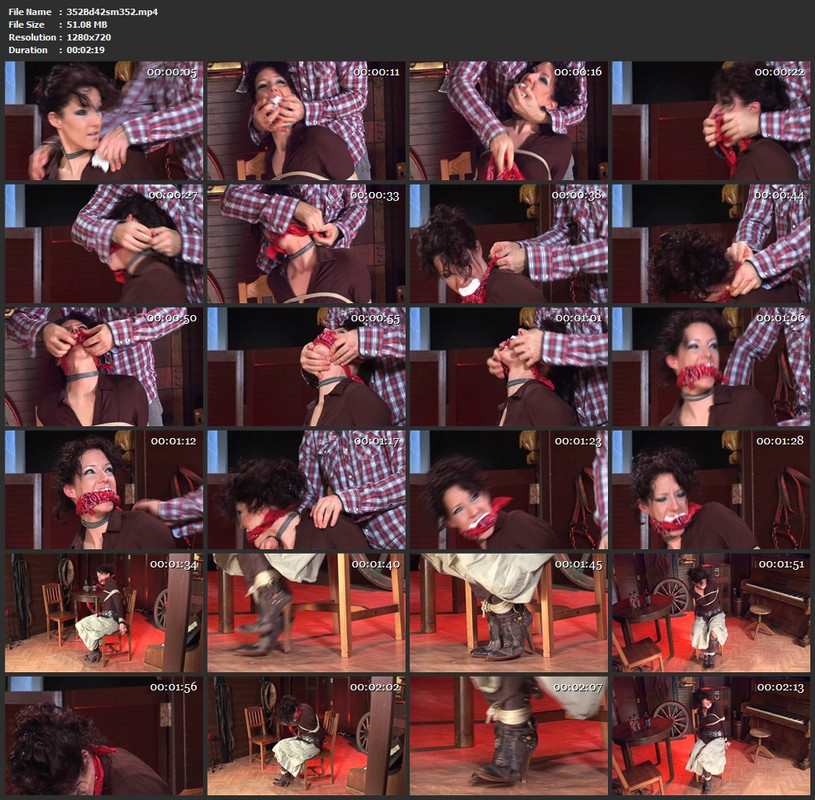The height and width of the screenshot is (800, 815).
Task: Open the frame at timestamp 00:01:01
Action: pyautogui.click(x=508, y=366)
